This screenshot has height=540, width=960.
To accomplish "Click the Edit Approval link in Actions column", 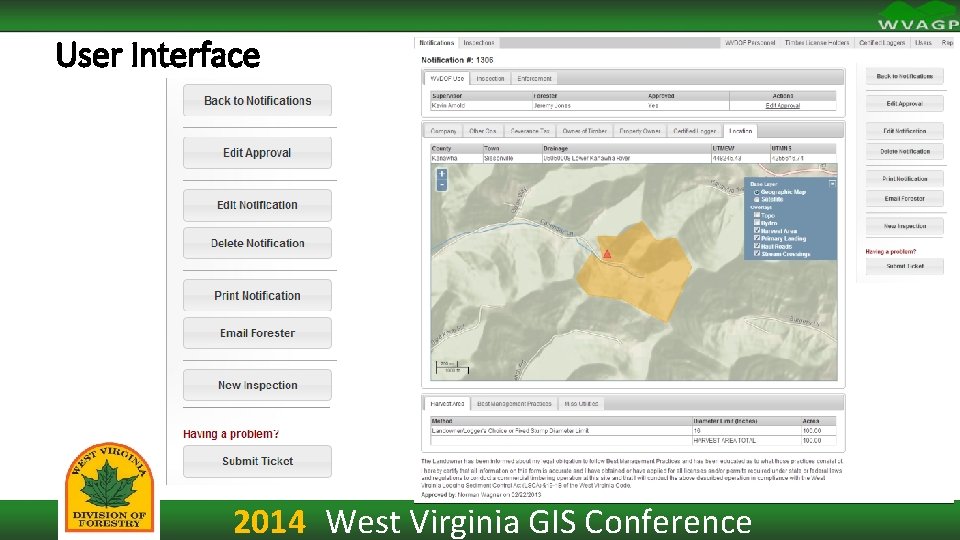I will pos(782,106).
